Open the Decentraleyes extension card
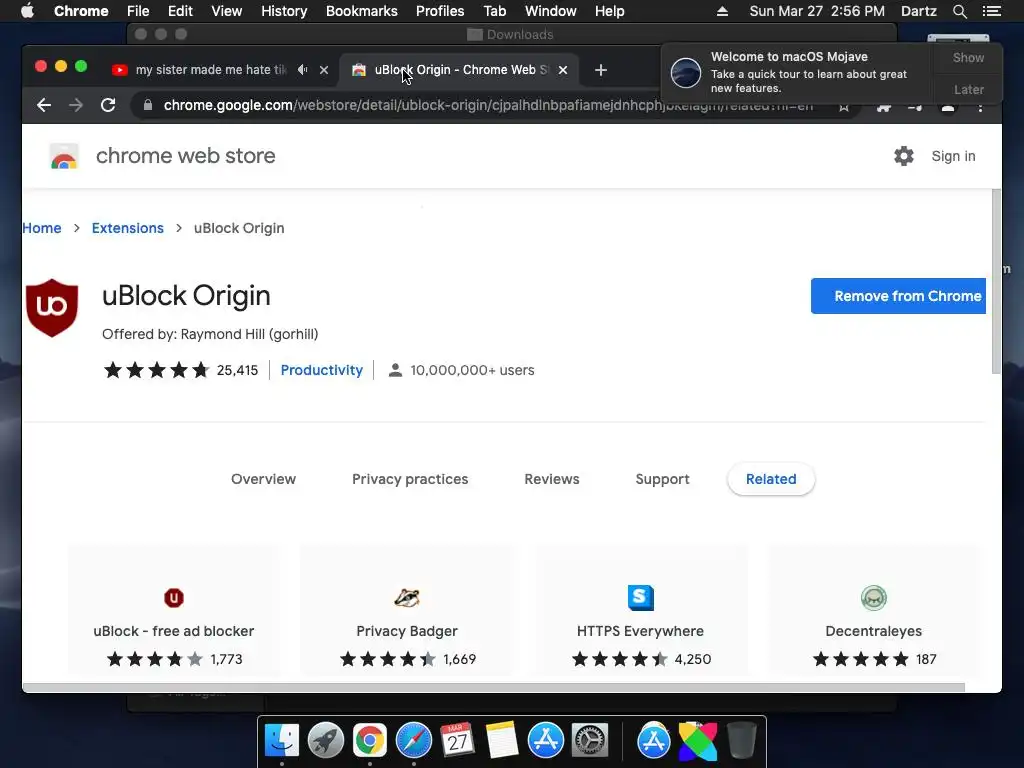 click(x=874, y=611)
